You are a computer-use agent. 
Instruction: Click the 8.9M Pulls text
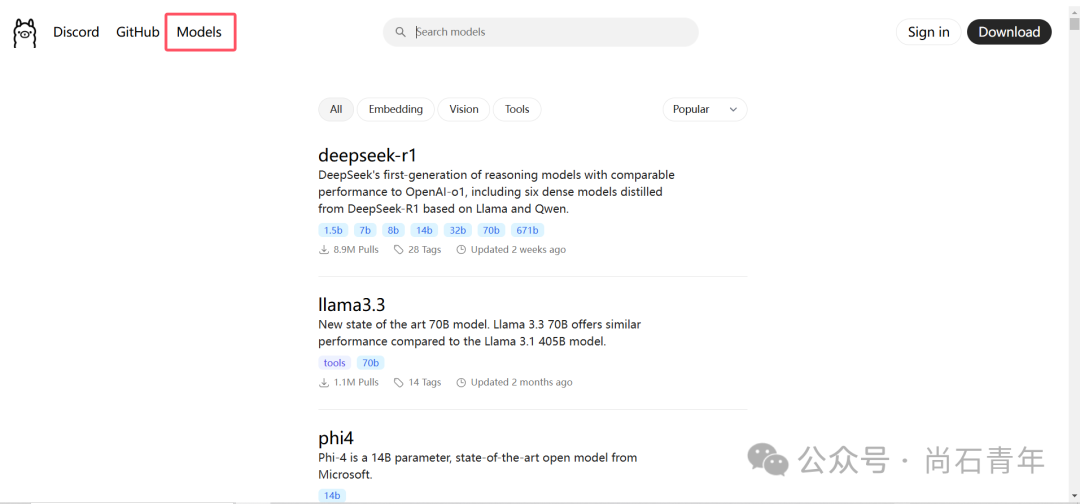pos(356,250)
